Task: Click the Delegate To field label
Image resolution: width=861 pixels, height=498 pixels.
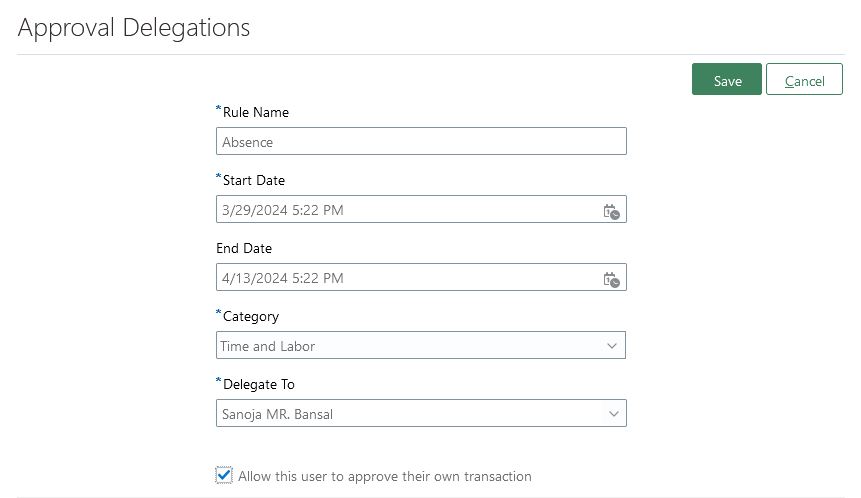Action: [x=259, y=384]
